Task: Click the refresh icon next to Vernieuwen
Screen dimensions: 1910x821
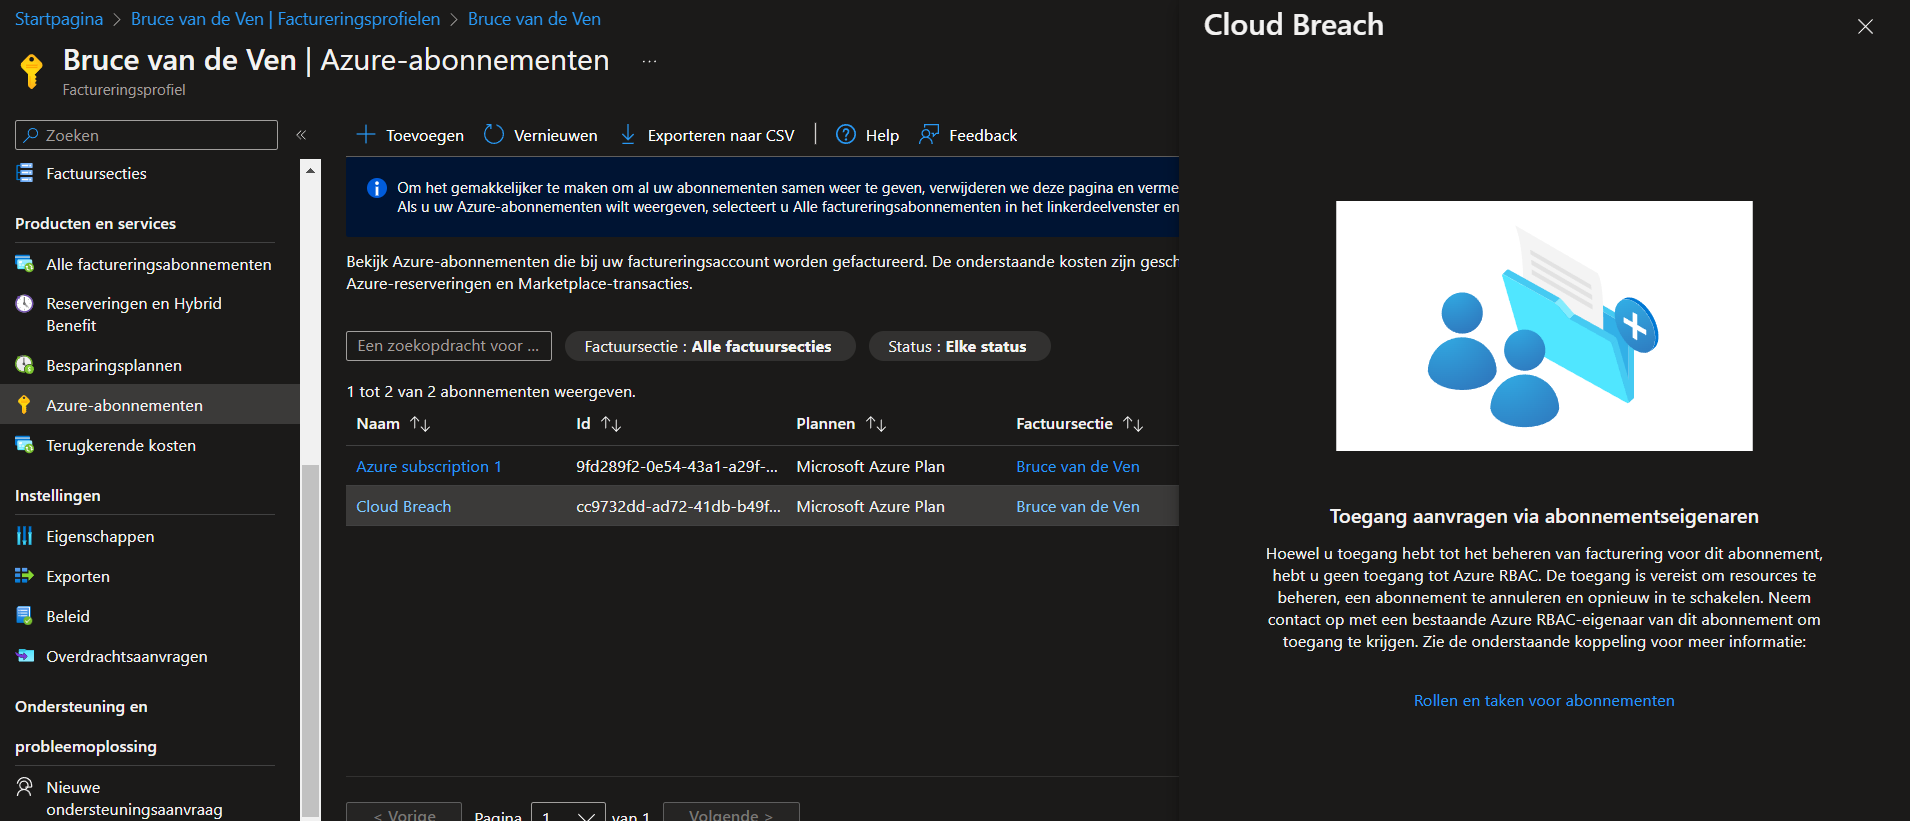Action: pyautogui.click(x=494, y=134)
